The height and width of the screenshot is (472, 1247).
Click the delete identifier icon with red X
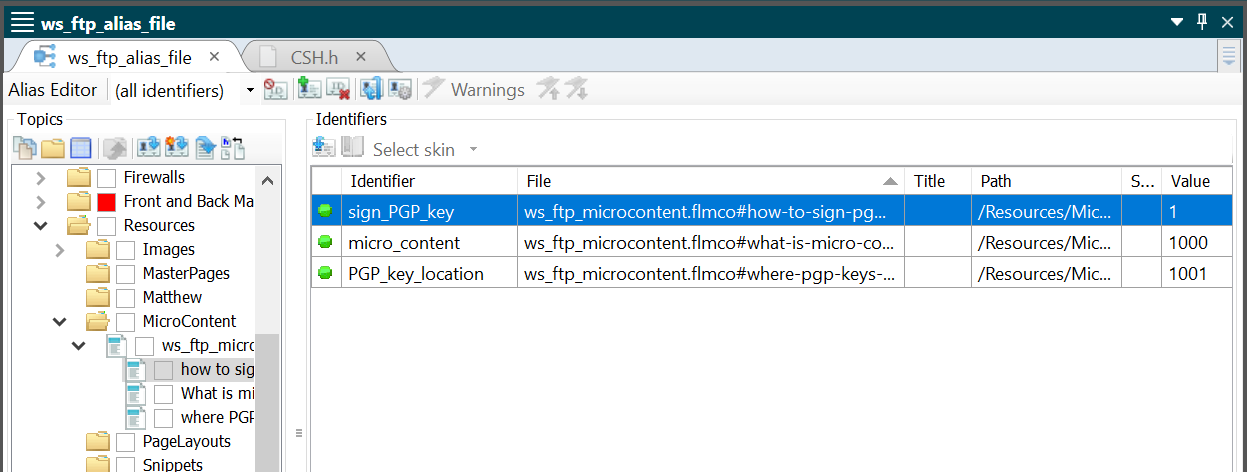click(x=338, y=90)
